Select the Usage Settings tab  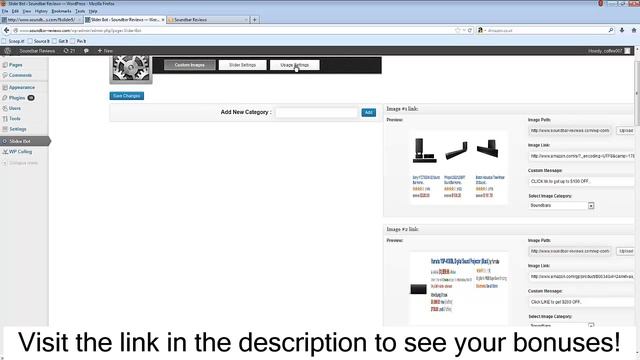pos(294,65)
